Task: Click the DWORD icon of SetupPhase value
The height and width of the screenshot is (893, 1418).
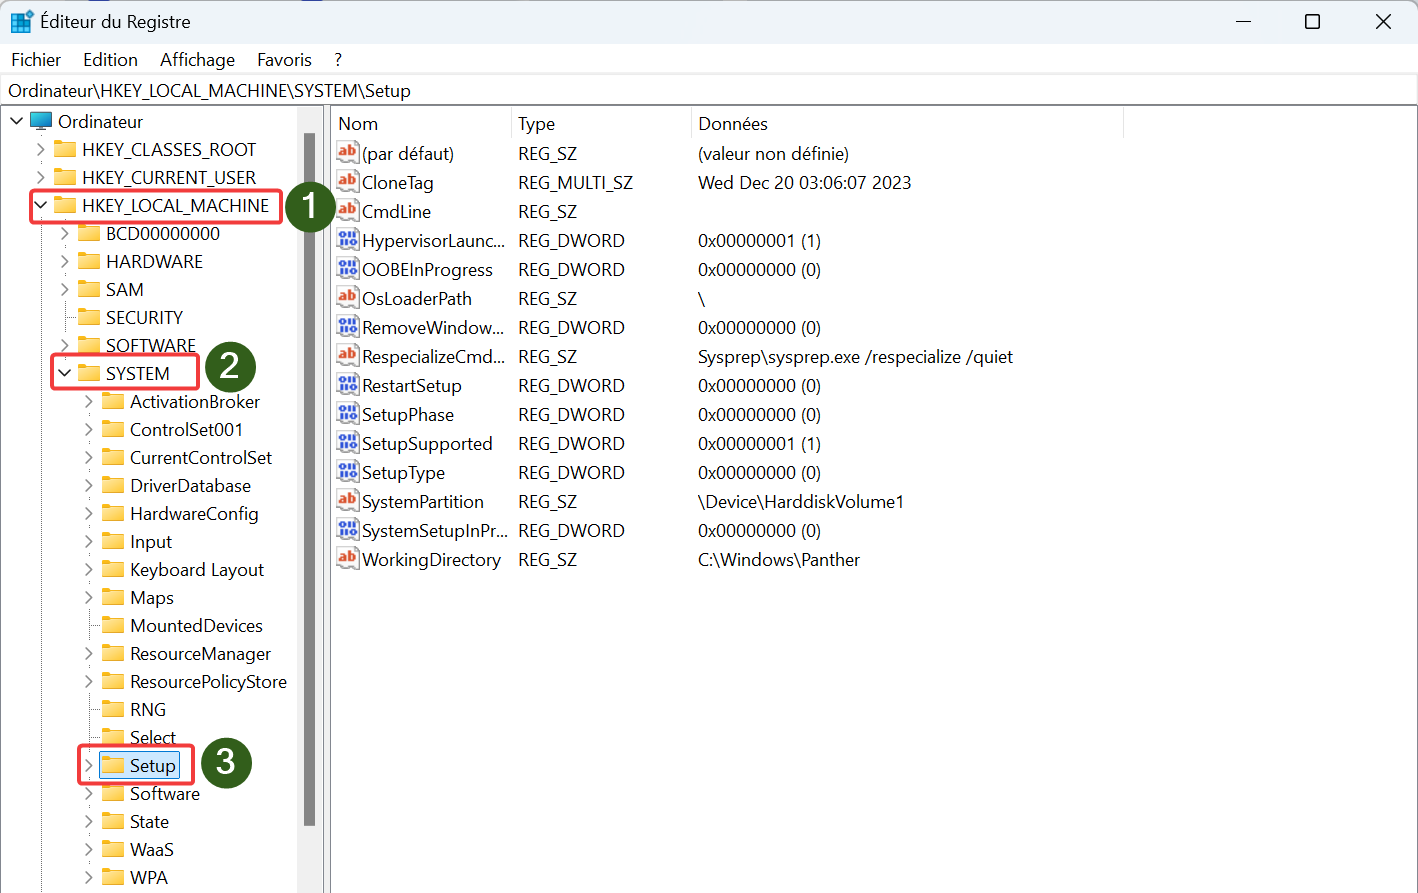Action: point(347,413)
